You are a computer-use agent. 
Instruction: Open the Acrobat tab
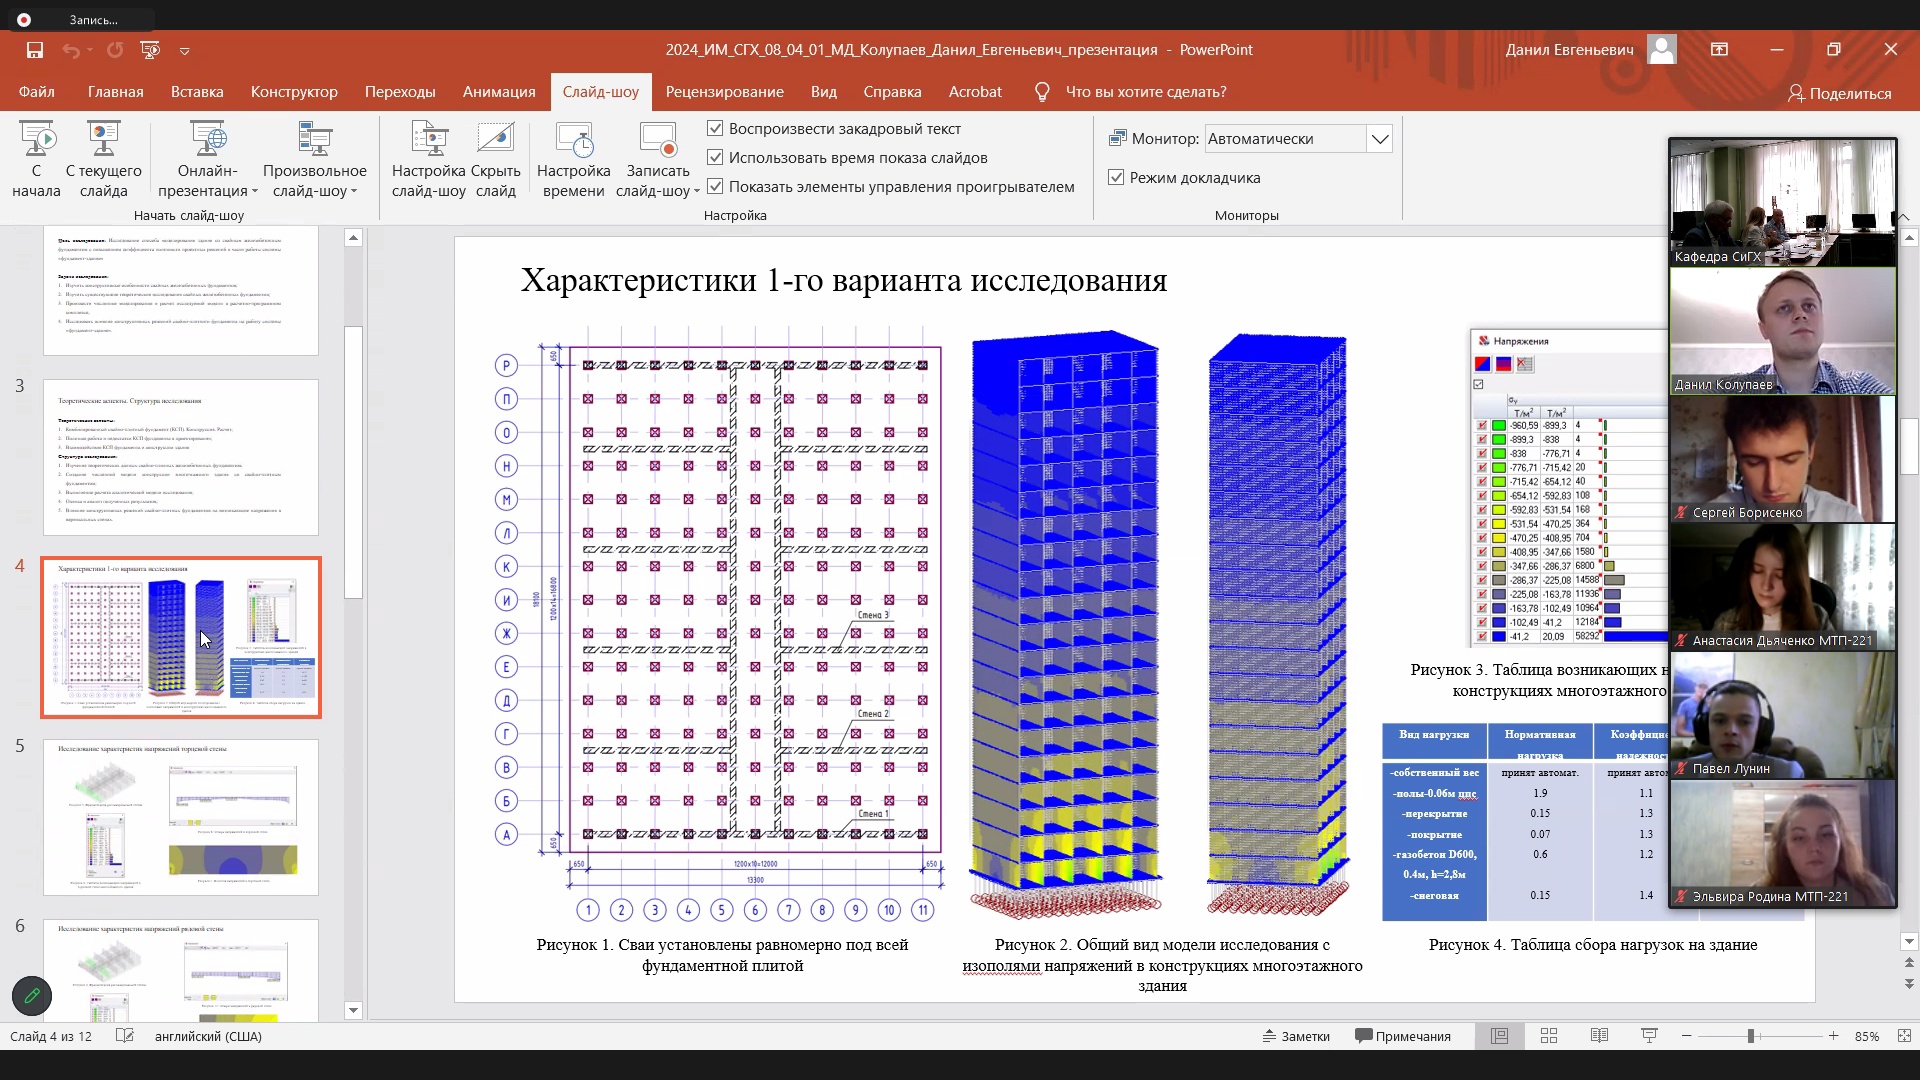tap(975, 92)
